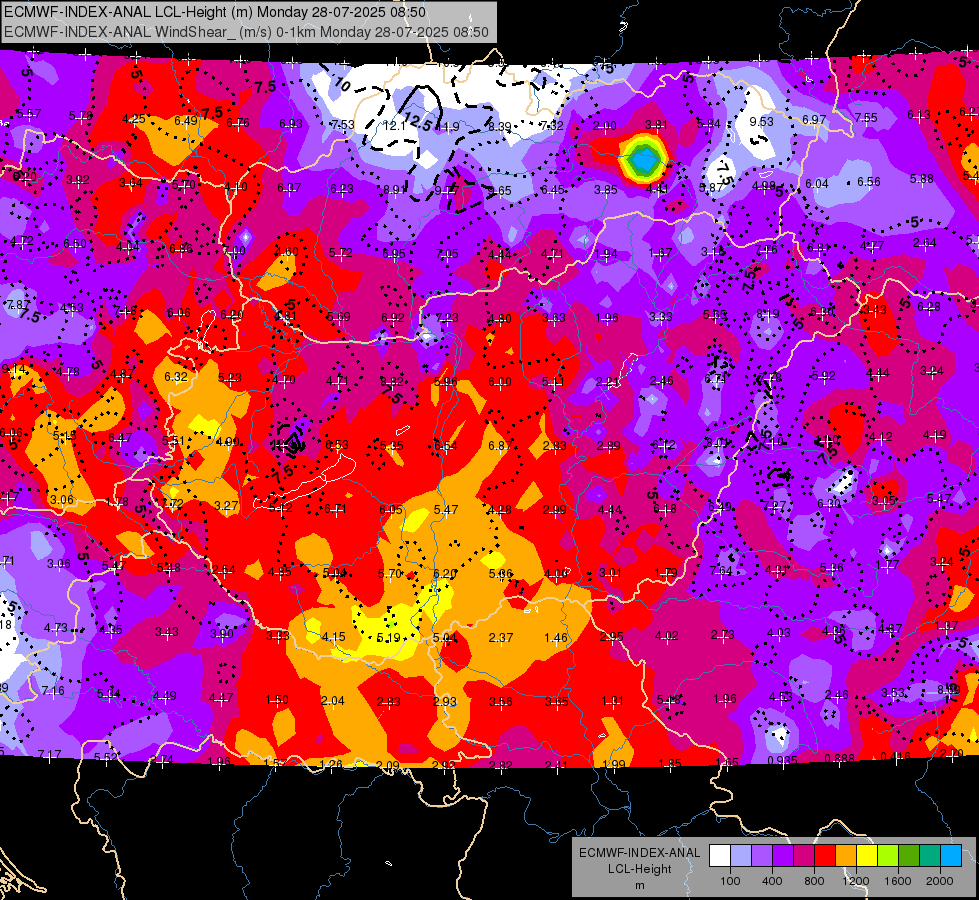Click the wind shear value '6.97'
This screenshot has height=900, width=979.
(814, 119)
